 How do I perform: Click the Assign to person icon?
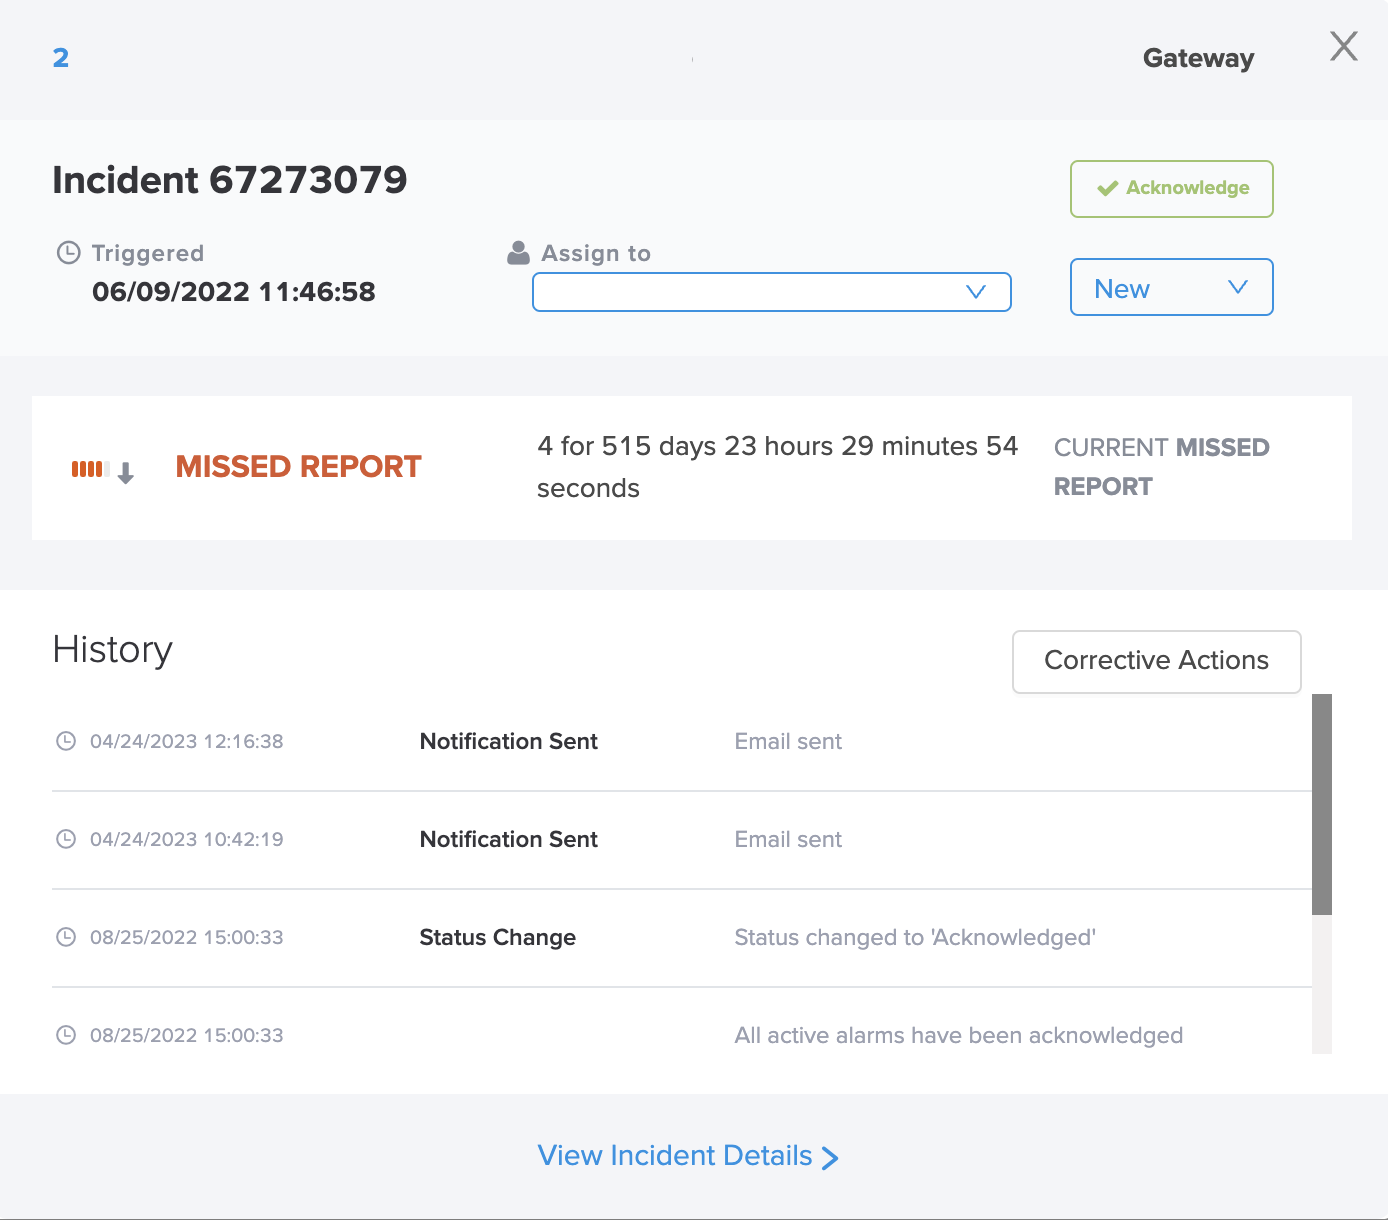[518, 253]
